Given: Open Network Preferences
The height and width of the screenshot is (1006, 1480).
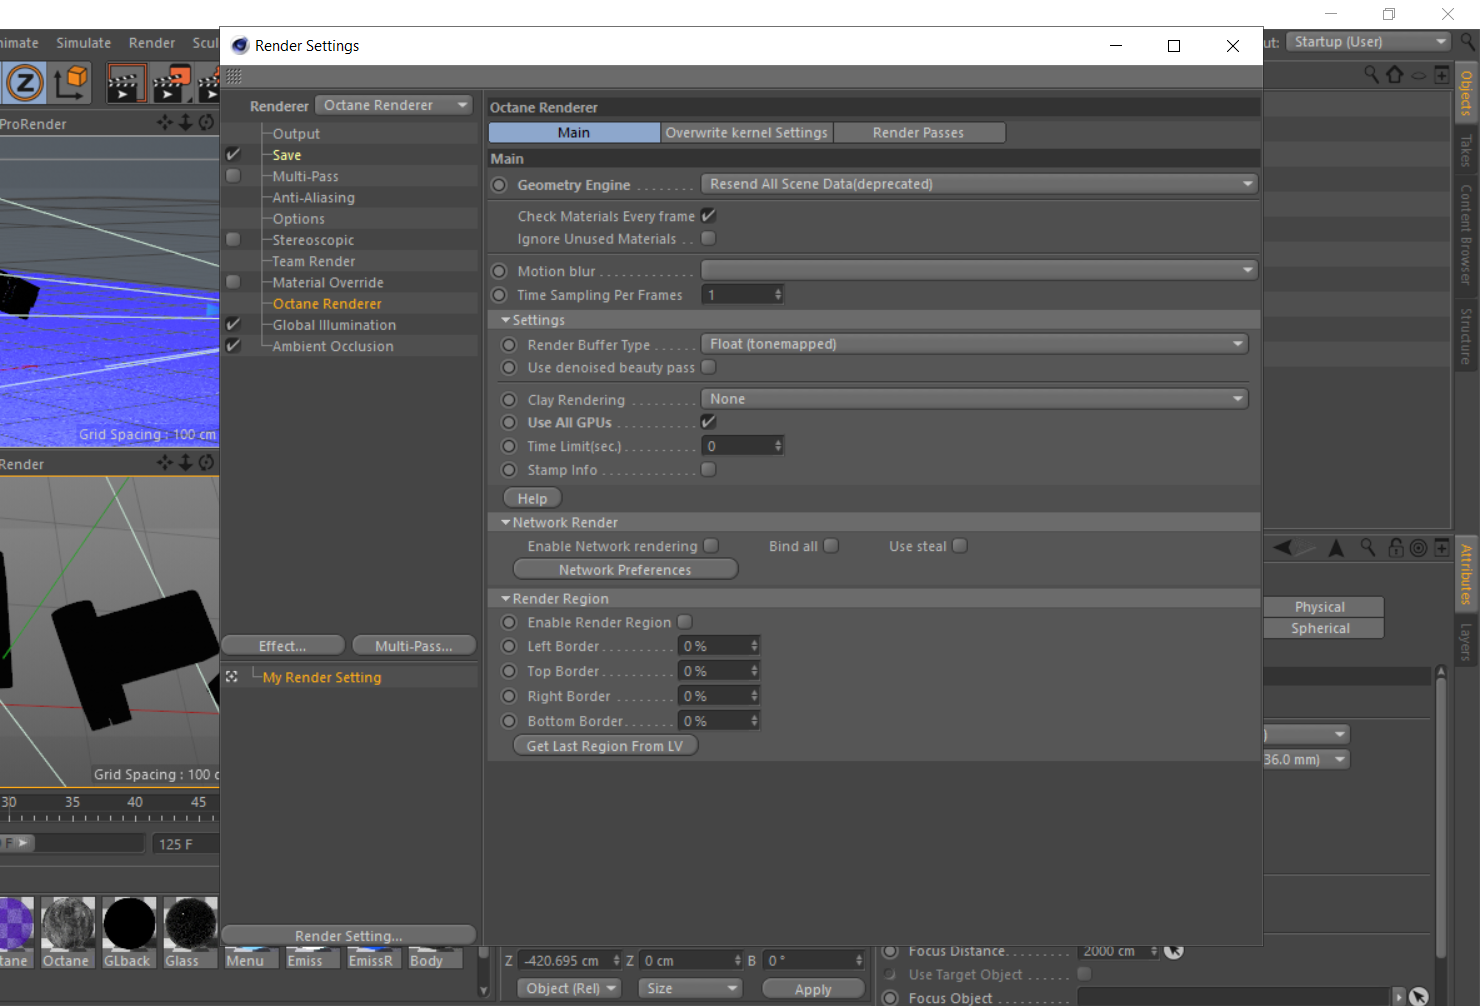Looking at the screenshot, I should [x=626, y=569].
